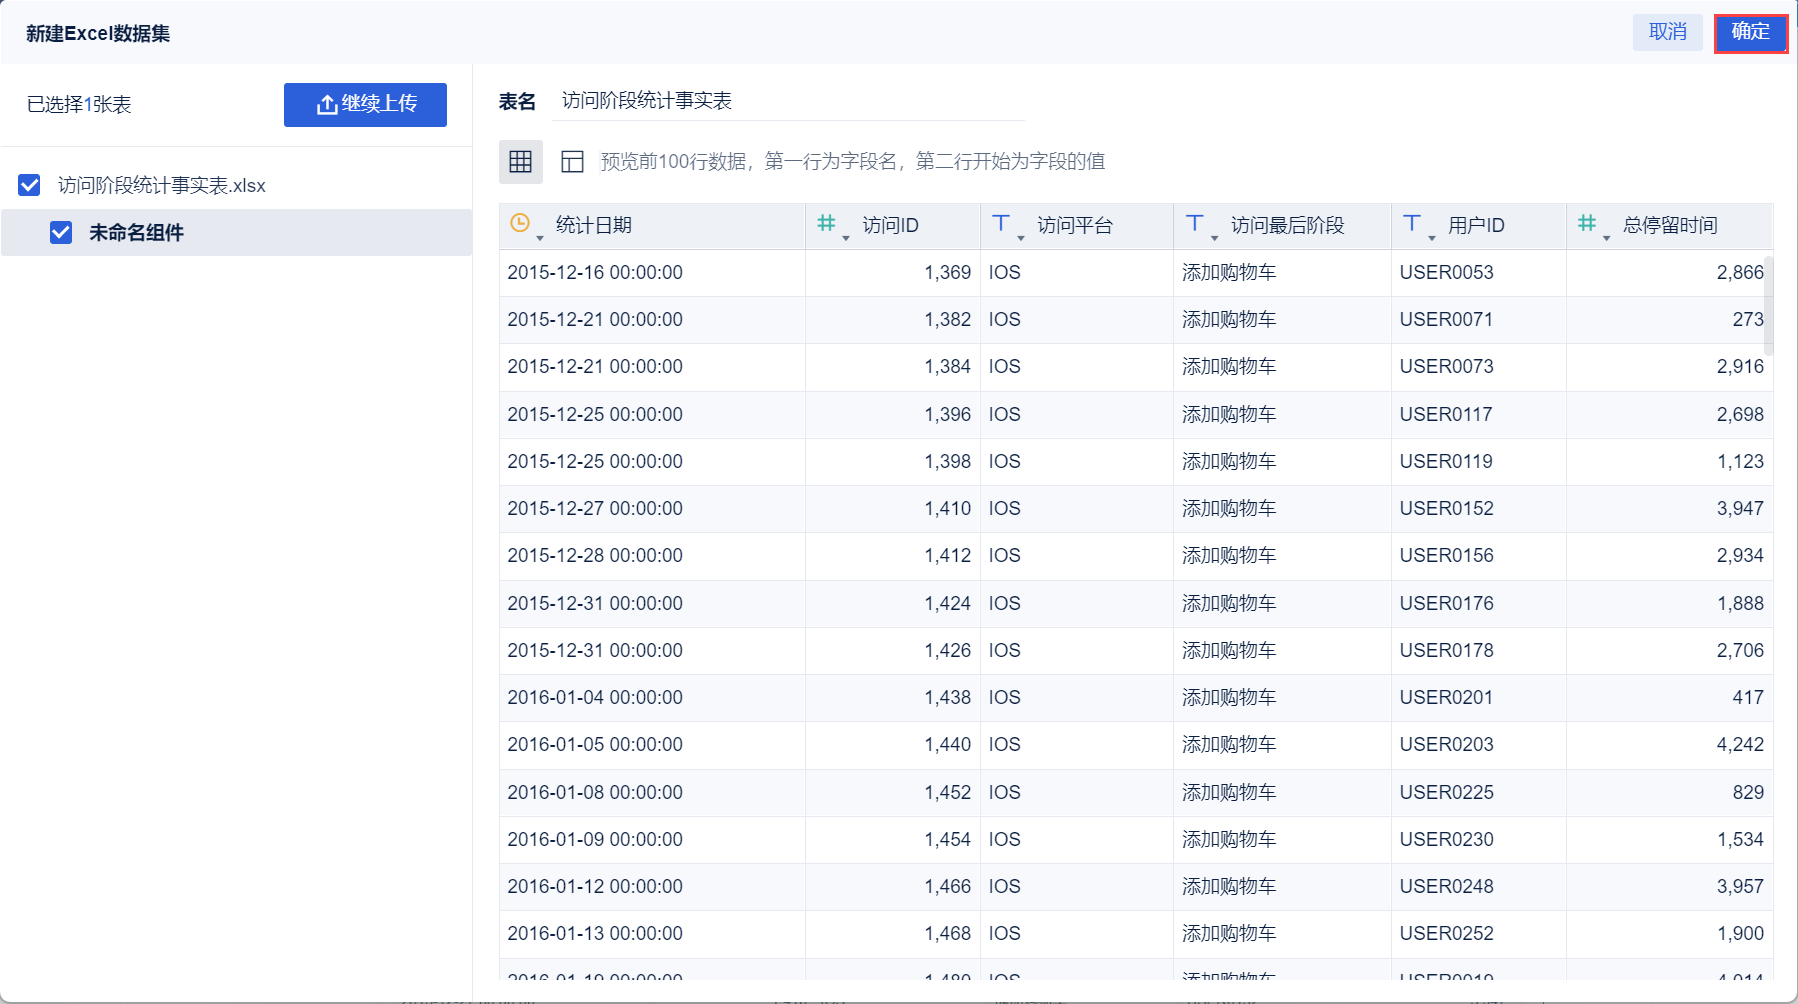Image resolution: width=1798 pixels, height=1004 pixels.
Task: Edit the 表名 table name field
Action: (x=788, y=101)
